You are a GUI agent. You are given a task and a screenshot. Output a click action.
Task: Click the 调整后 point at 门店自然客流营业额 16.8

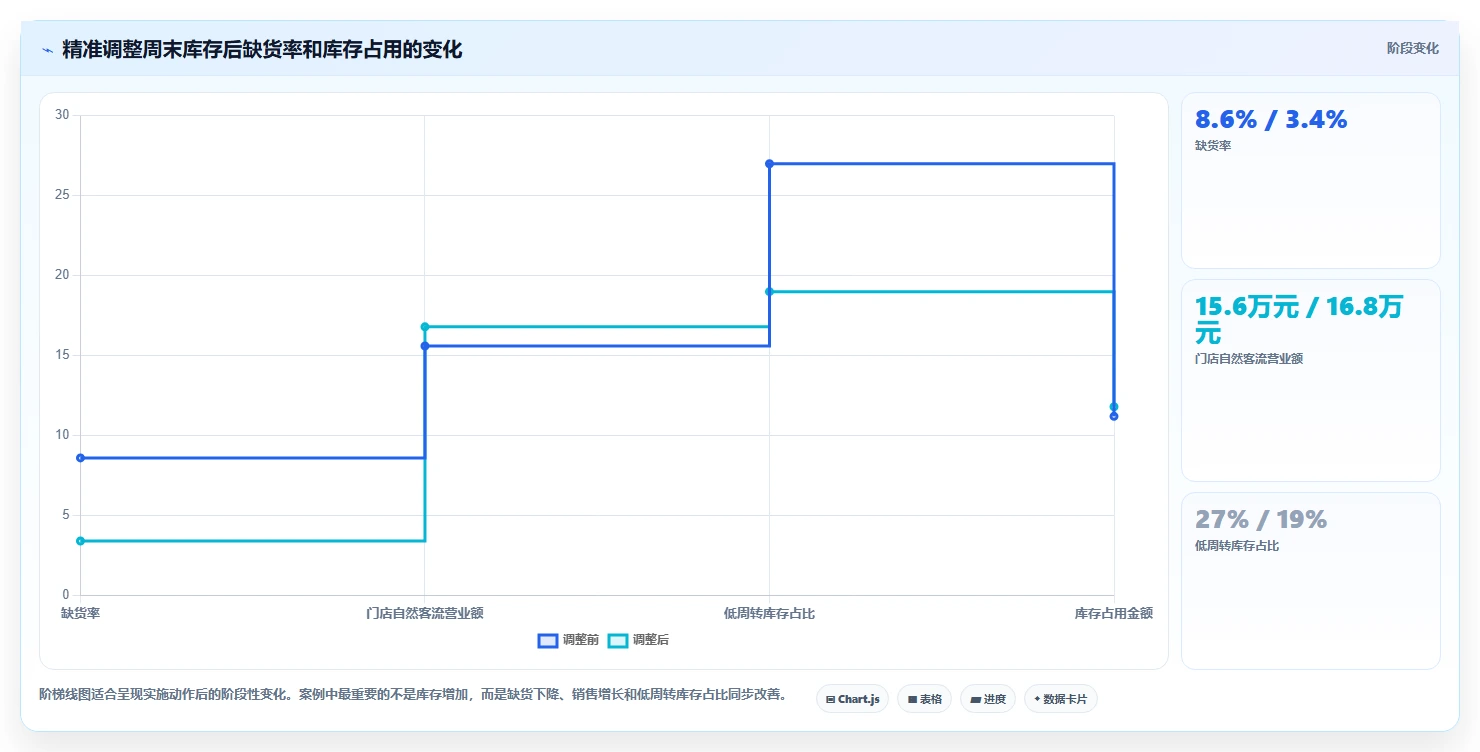(425, 327)
